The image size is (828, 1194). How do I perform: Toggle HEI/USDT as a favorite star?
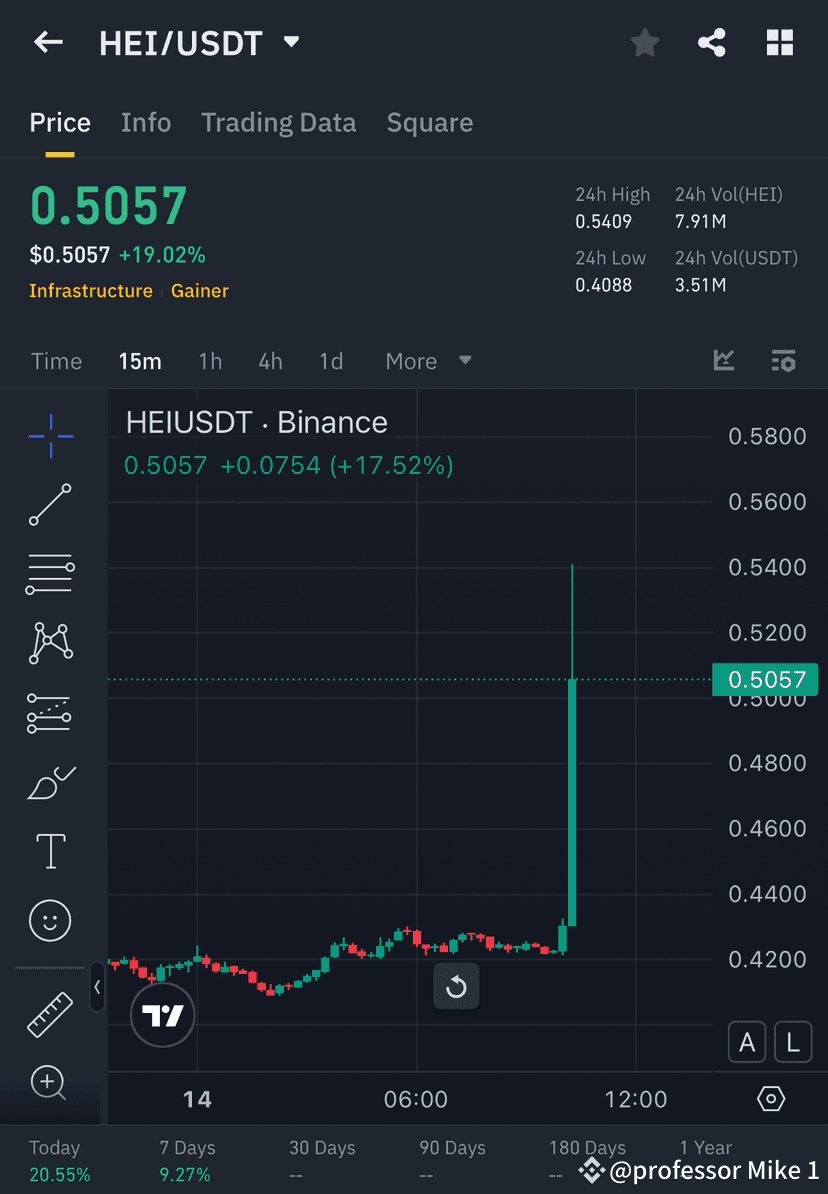644,42
